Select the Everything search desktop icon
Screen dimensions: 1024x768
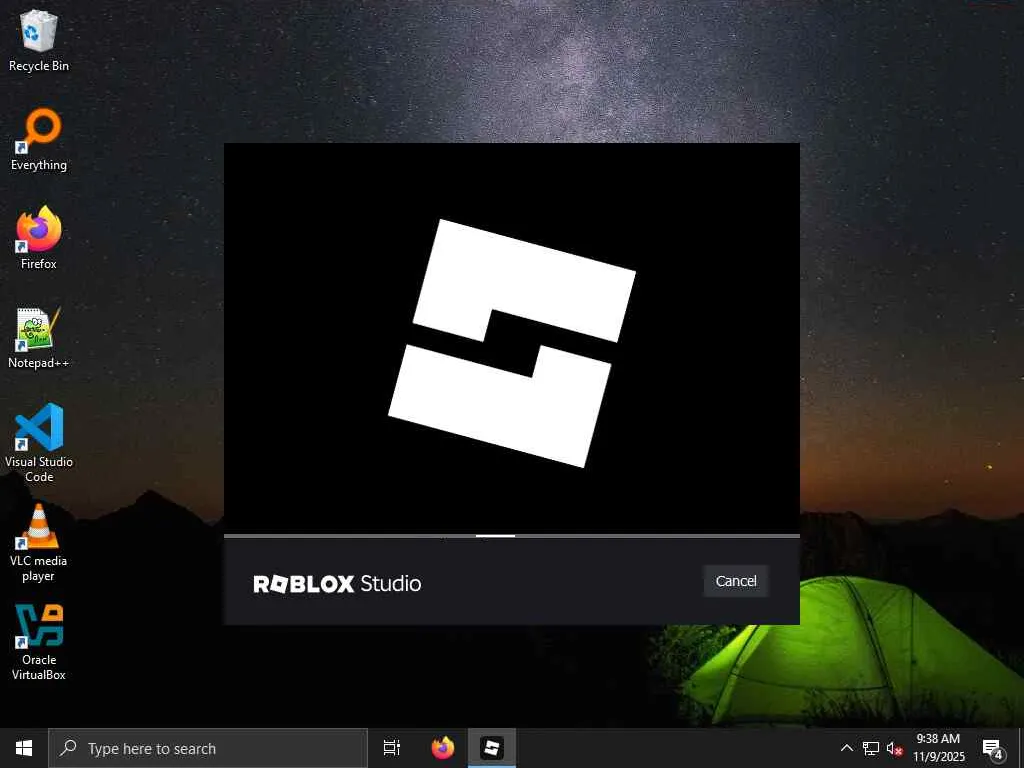(x=39, y=140)
